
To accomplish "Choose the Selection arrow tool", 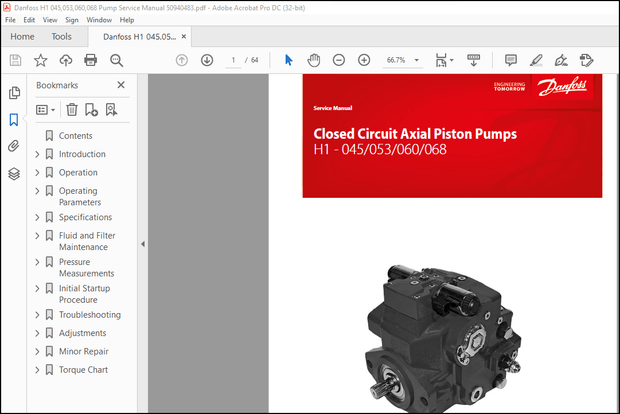I will click(x=289, y=60).
